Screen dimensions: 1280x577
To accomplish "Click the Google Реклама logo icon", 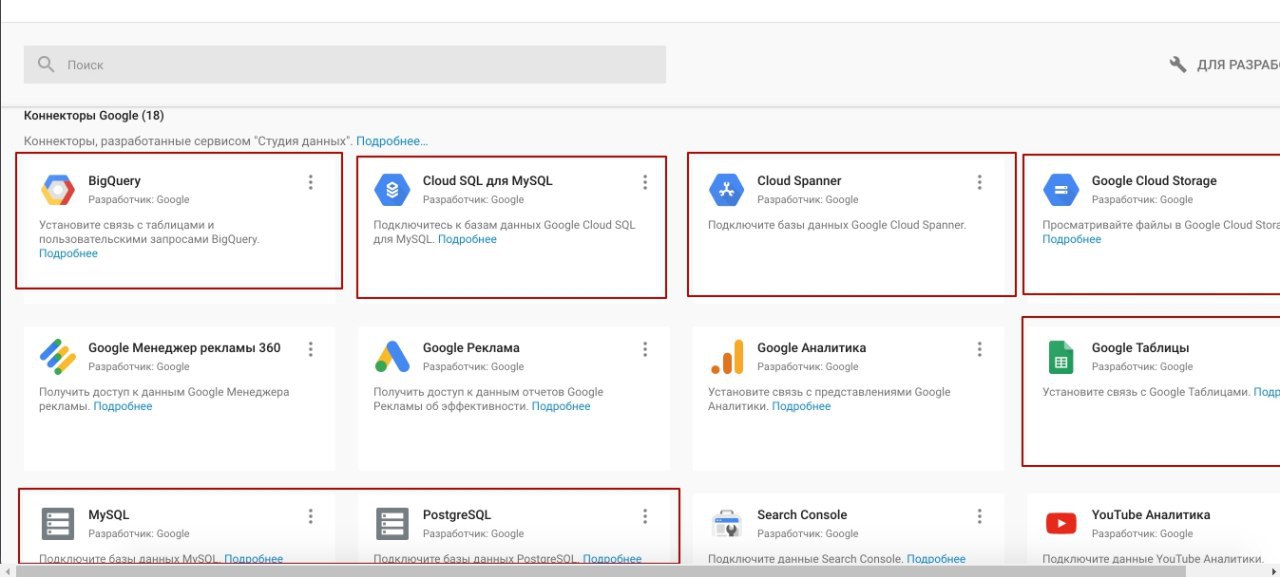I will tap(391, 356).
